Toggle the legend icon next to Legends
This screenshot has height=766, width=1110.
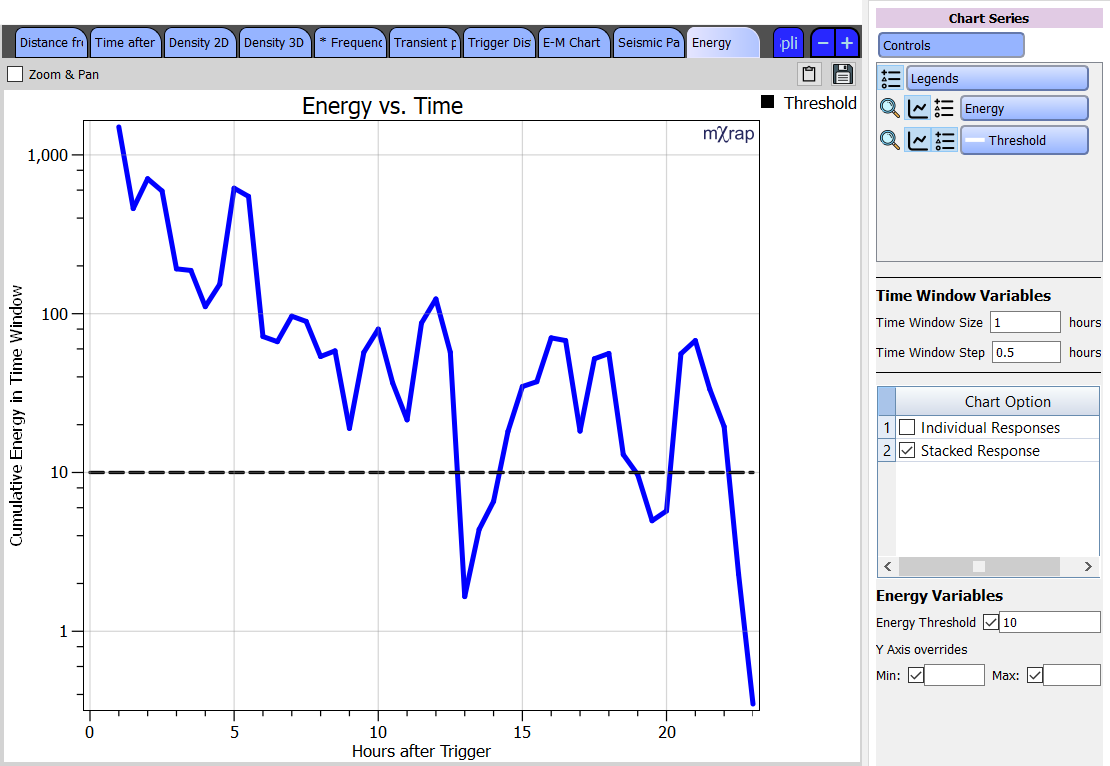[890, 79]
